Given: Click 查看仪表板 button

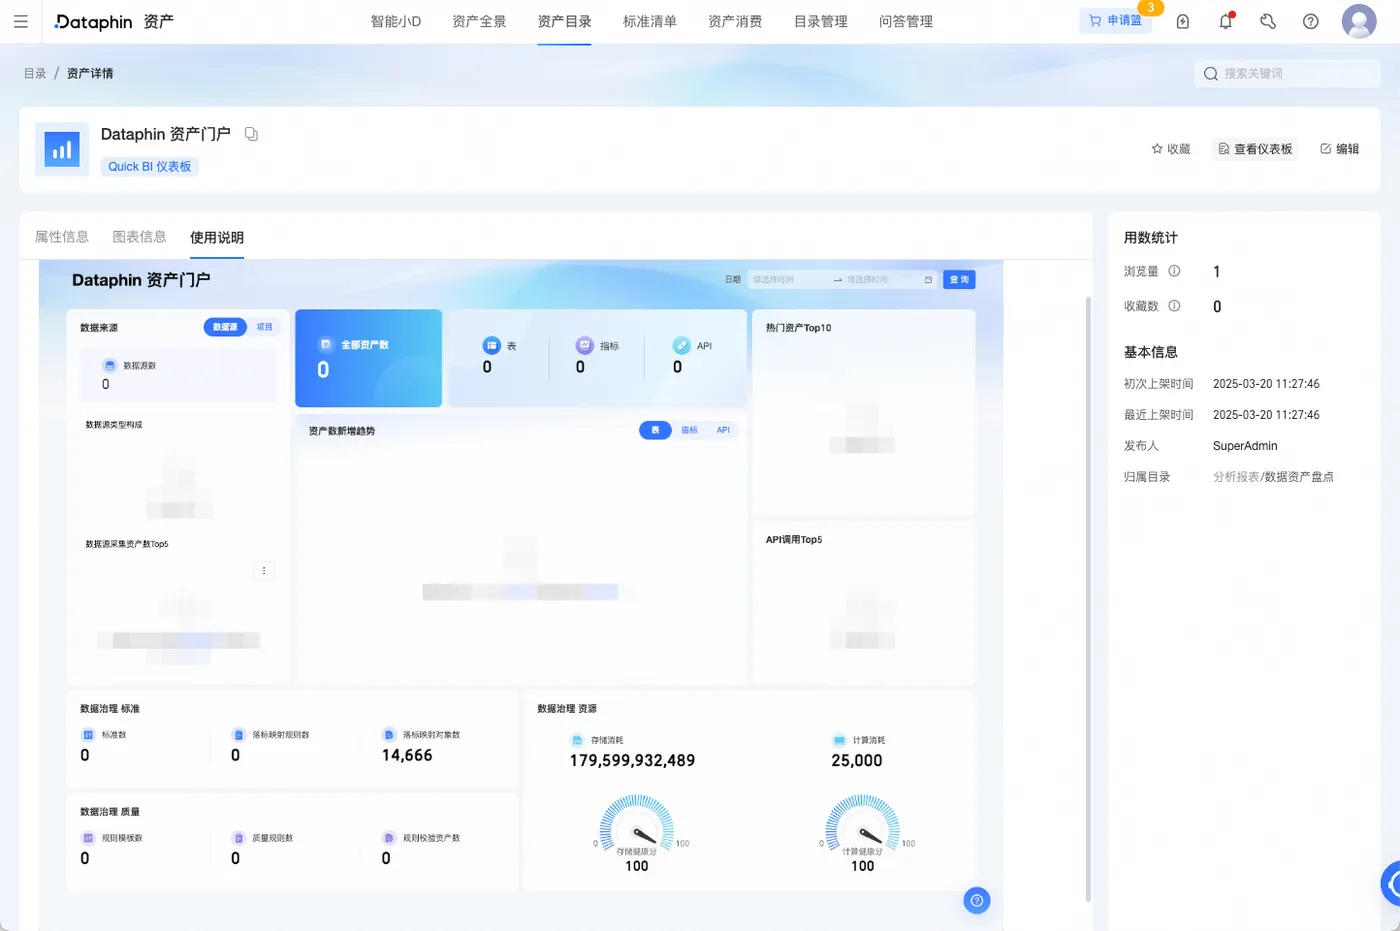Looking at the screenshot, I should coord(1255,149).
